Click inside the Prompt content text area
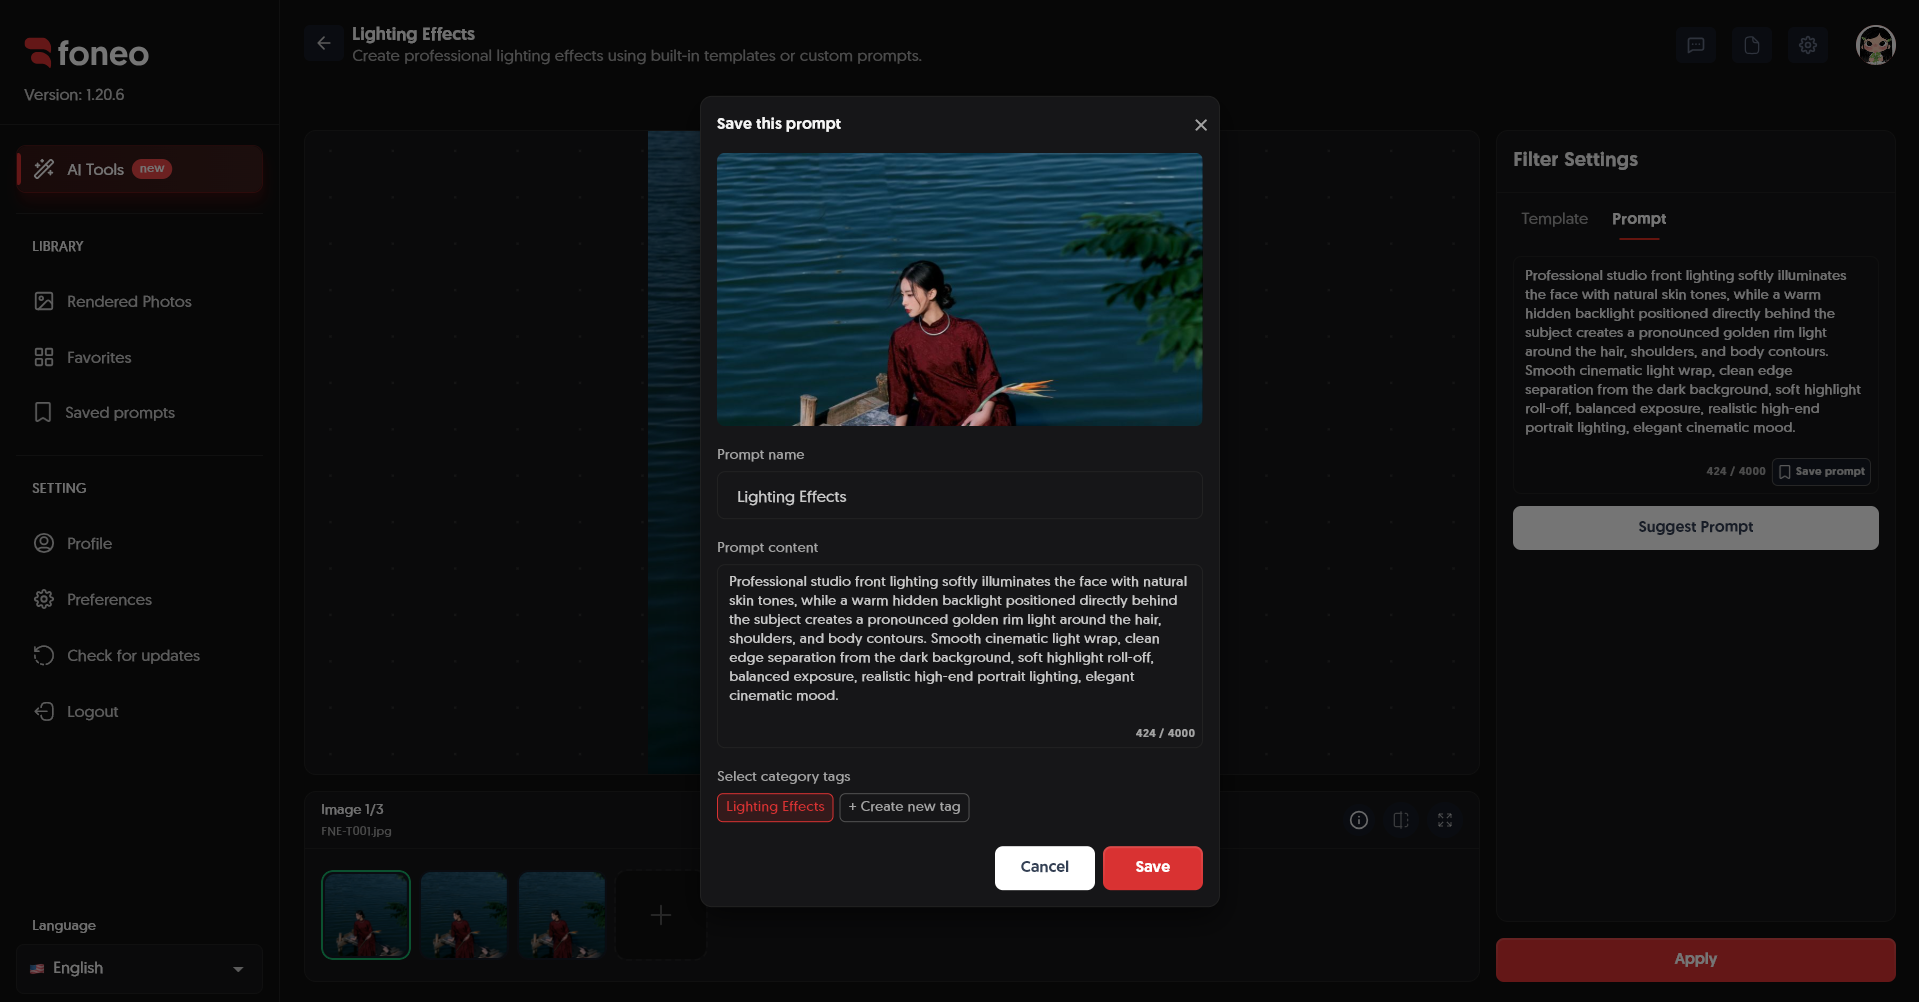 point(960,655)
